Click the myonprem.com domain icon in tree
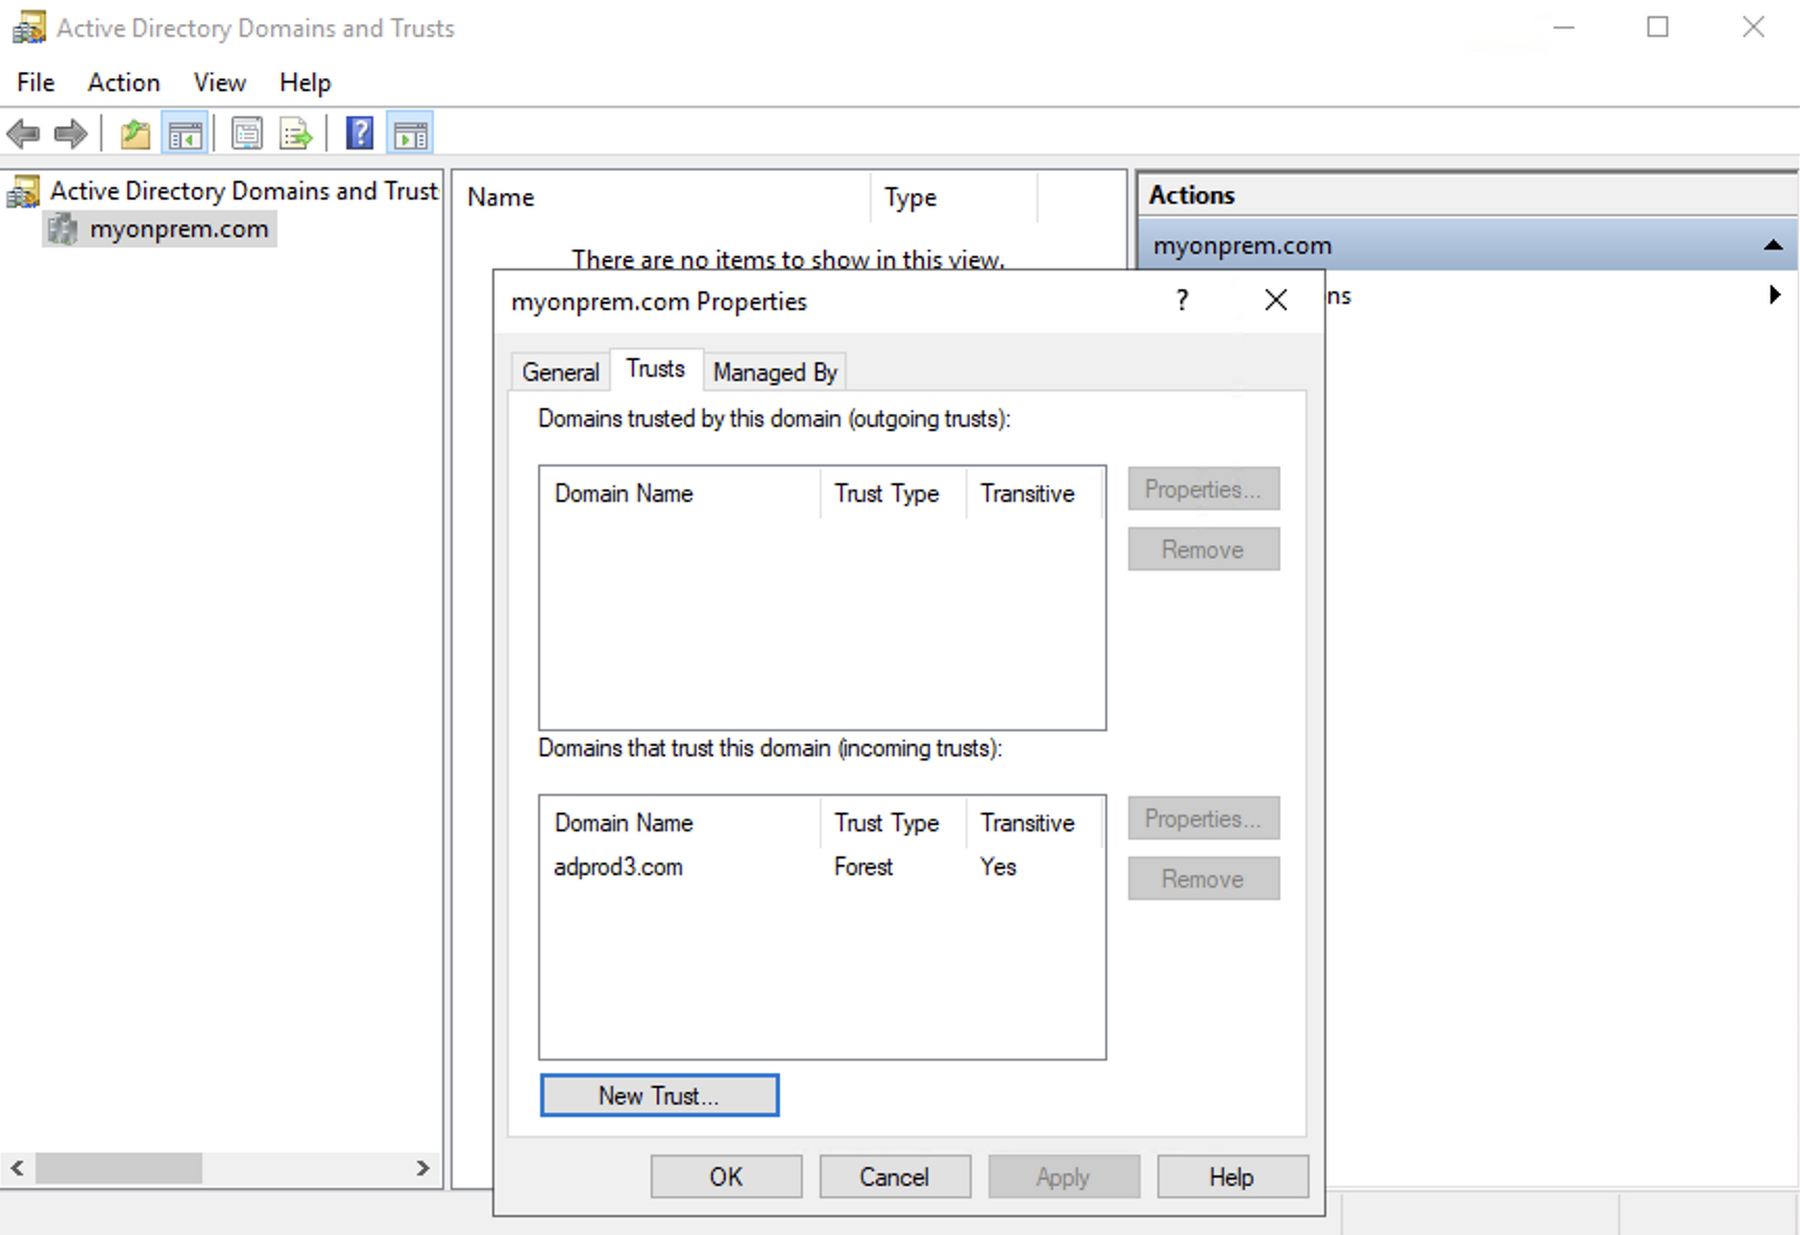This screenshot has width=1800, height=1235. point(62,229)
